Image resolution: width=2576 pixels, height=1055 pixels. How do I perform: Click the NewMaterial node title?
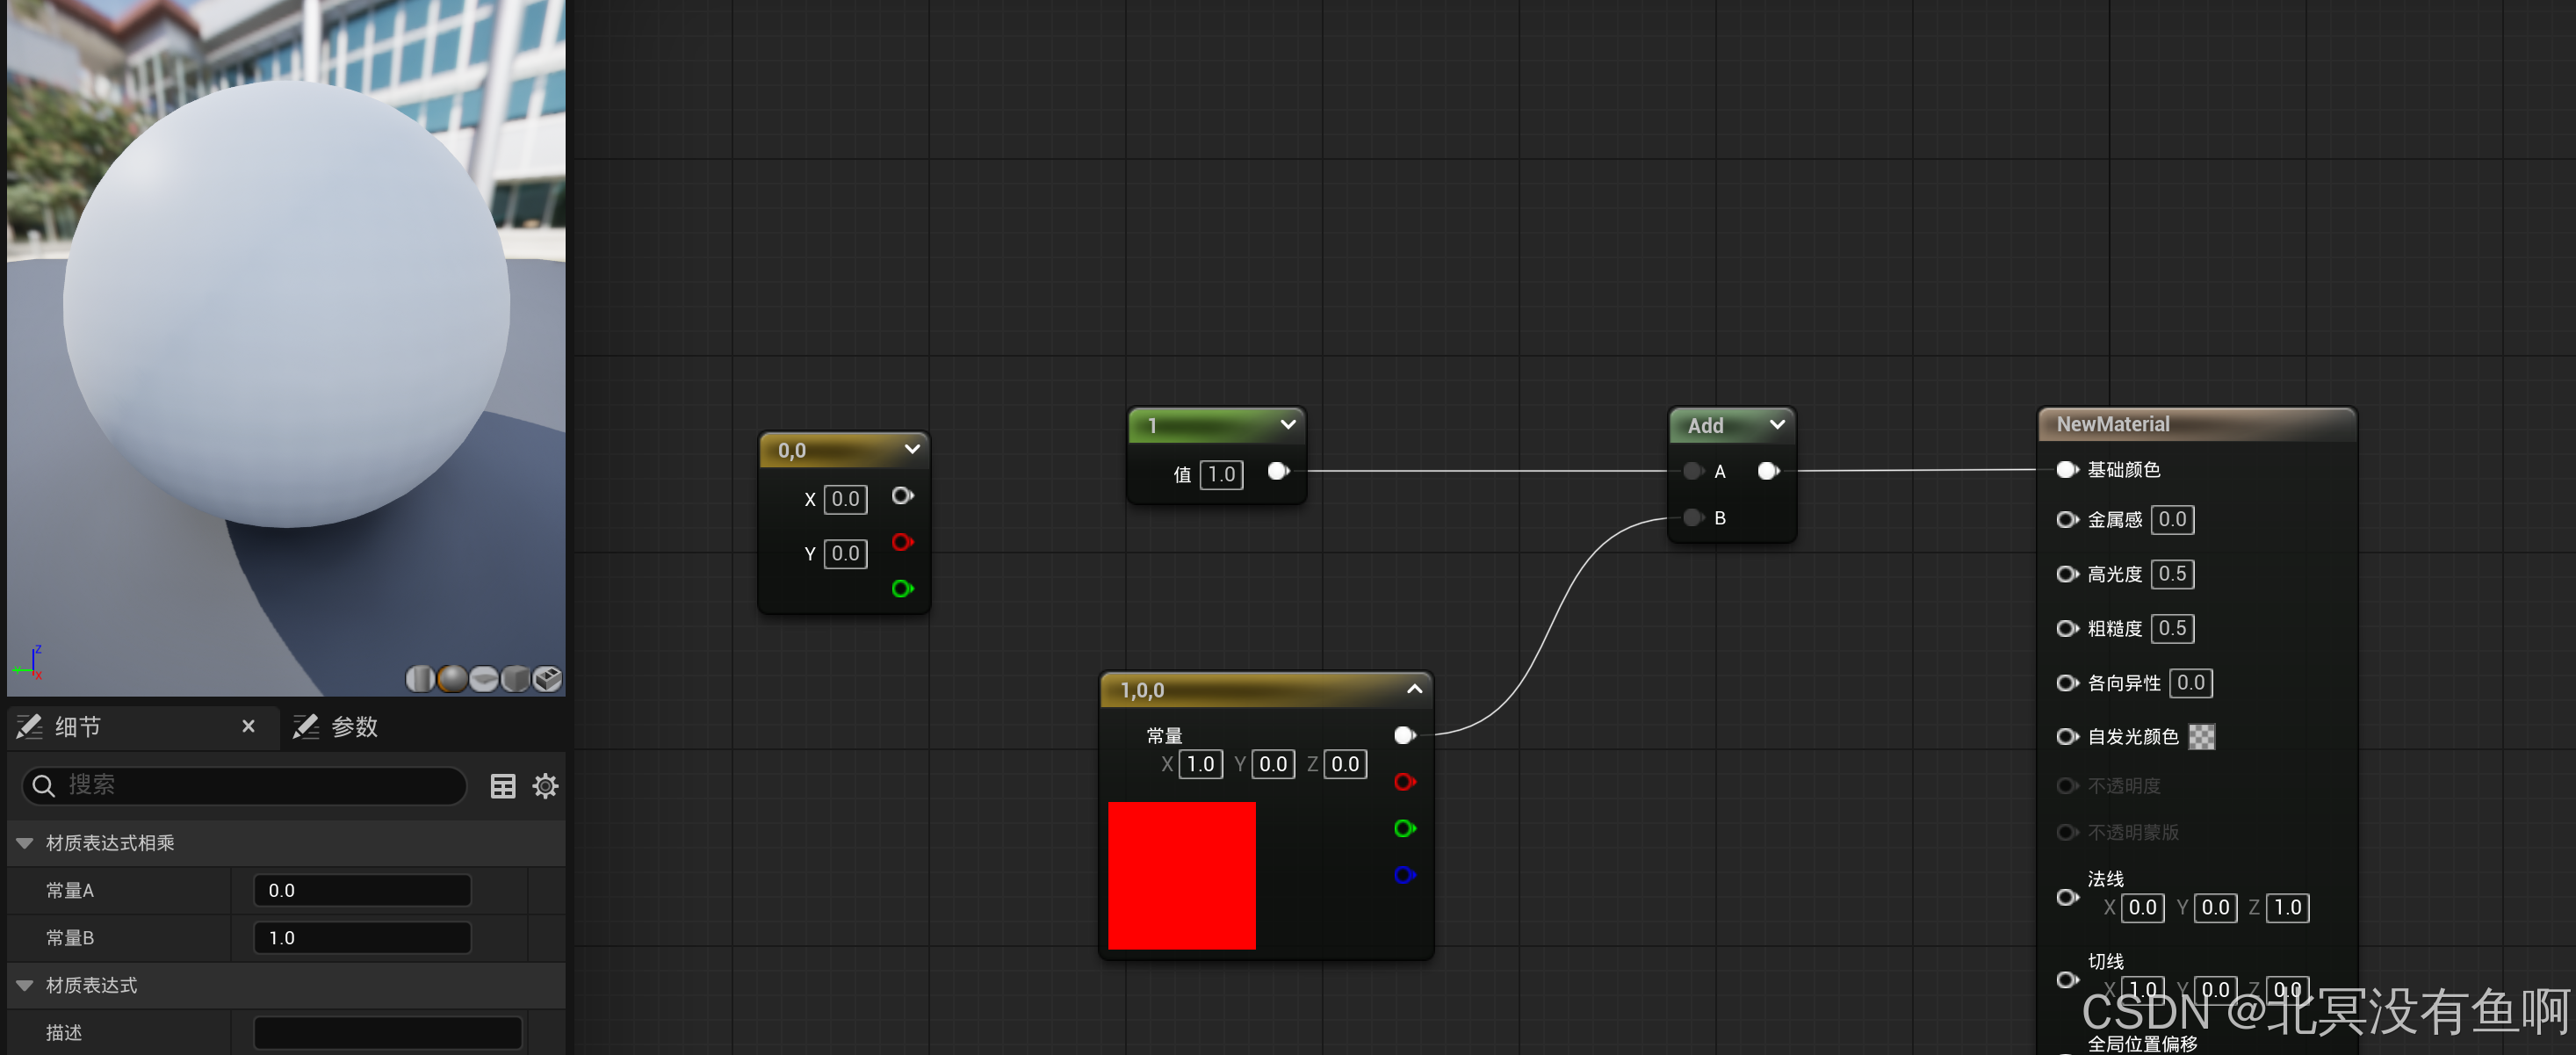pyautogui.click(x=2113, y=424)
